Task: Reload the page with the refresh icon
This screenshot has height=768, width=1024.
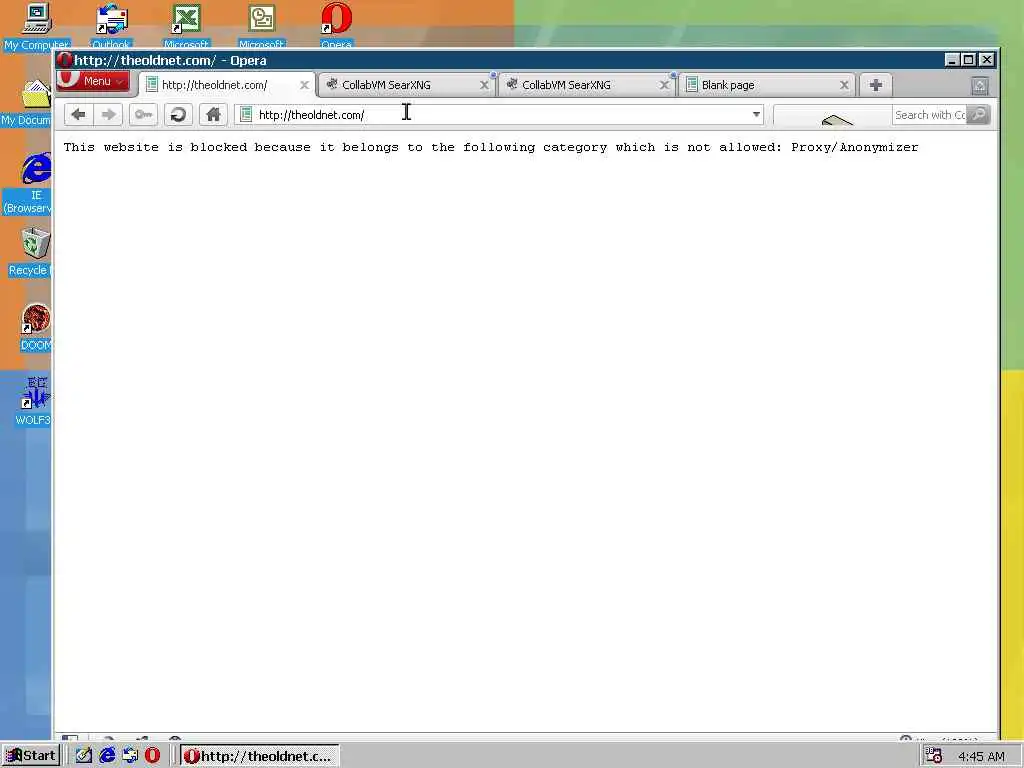Action: pyautogui.click(x=178, y=115)
